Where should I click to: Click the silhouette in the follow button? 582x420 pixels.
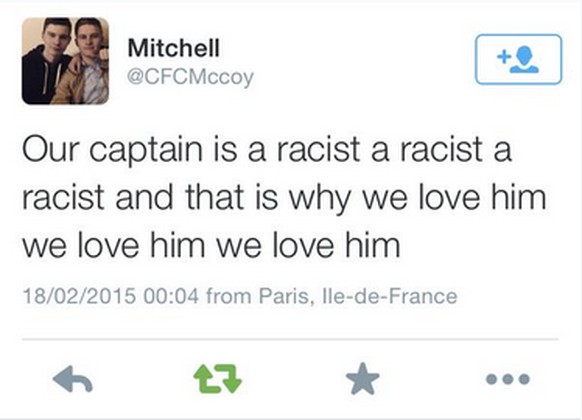(525, 59)
